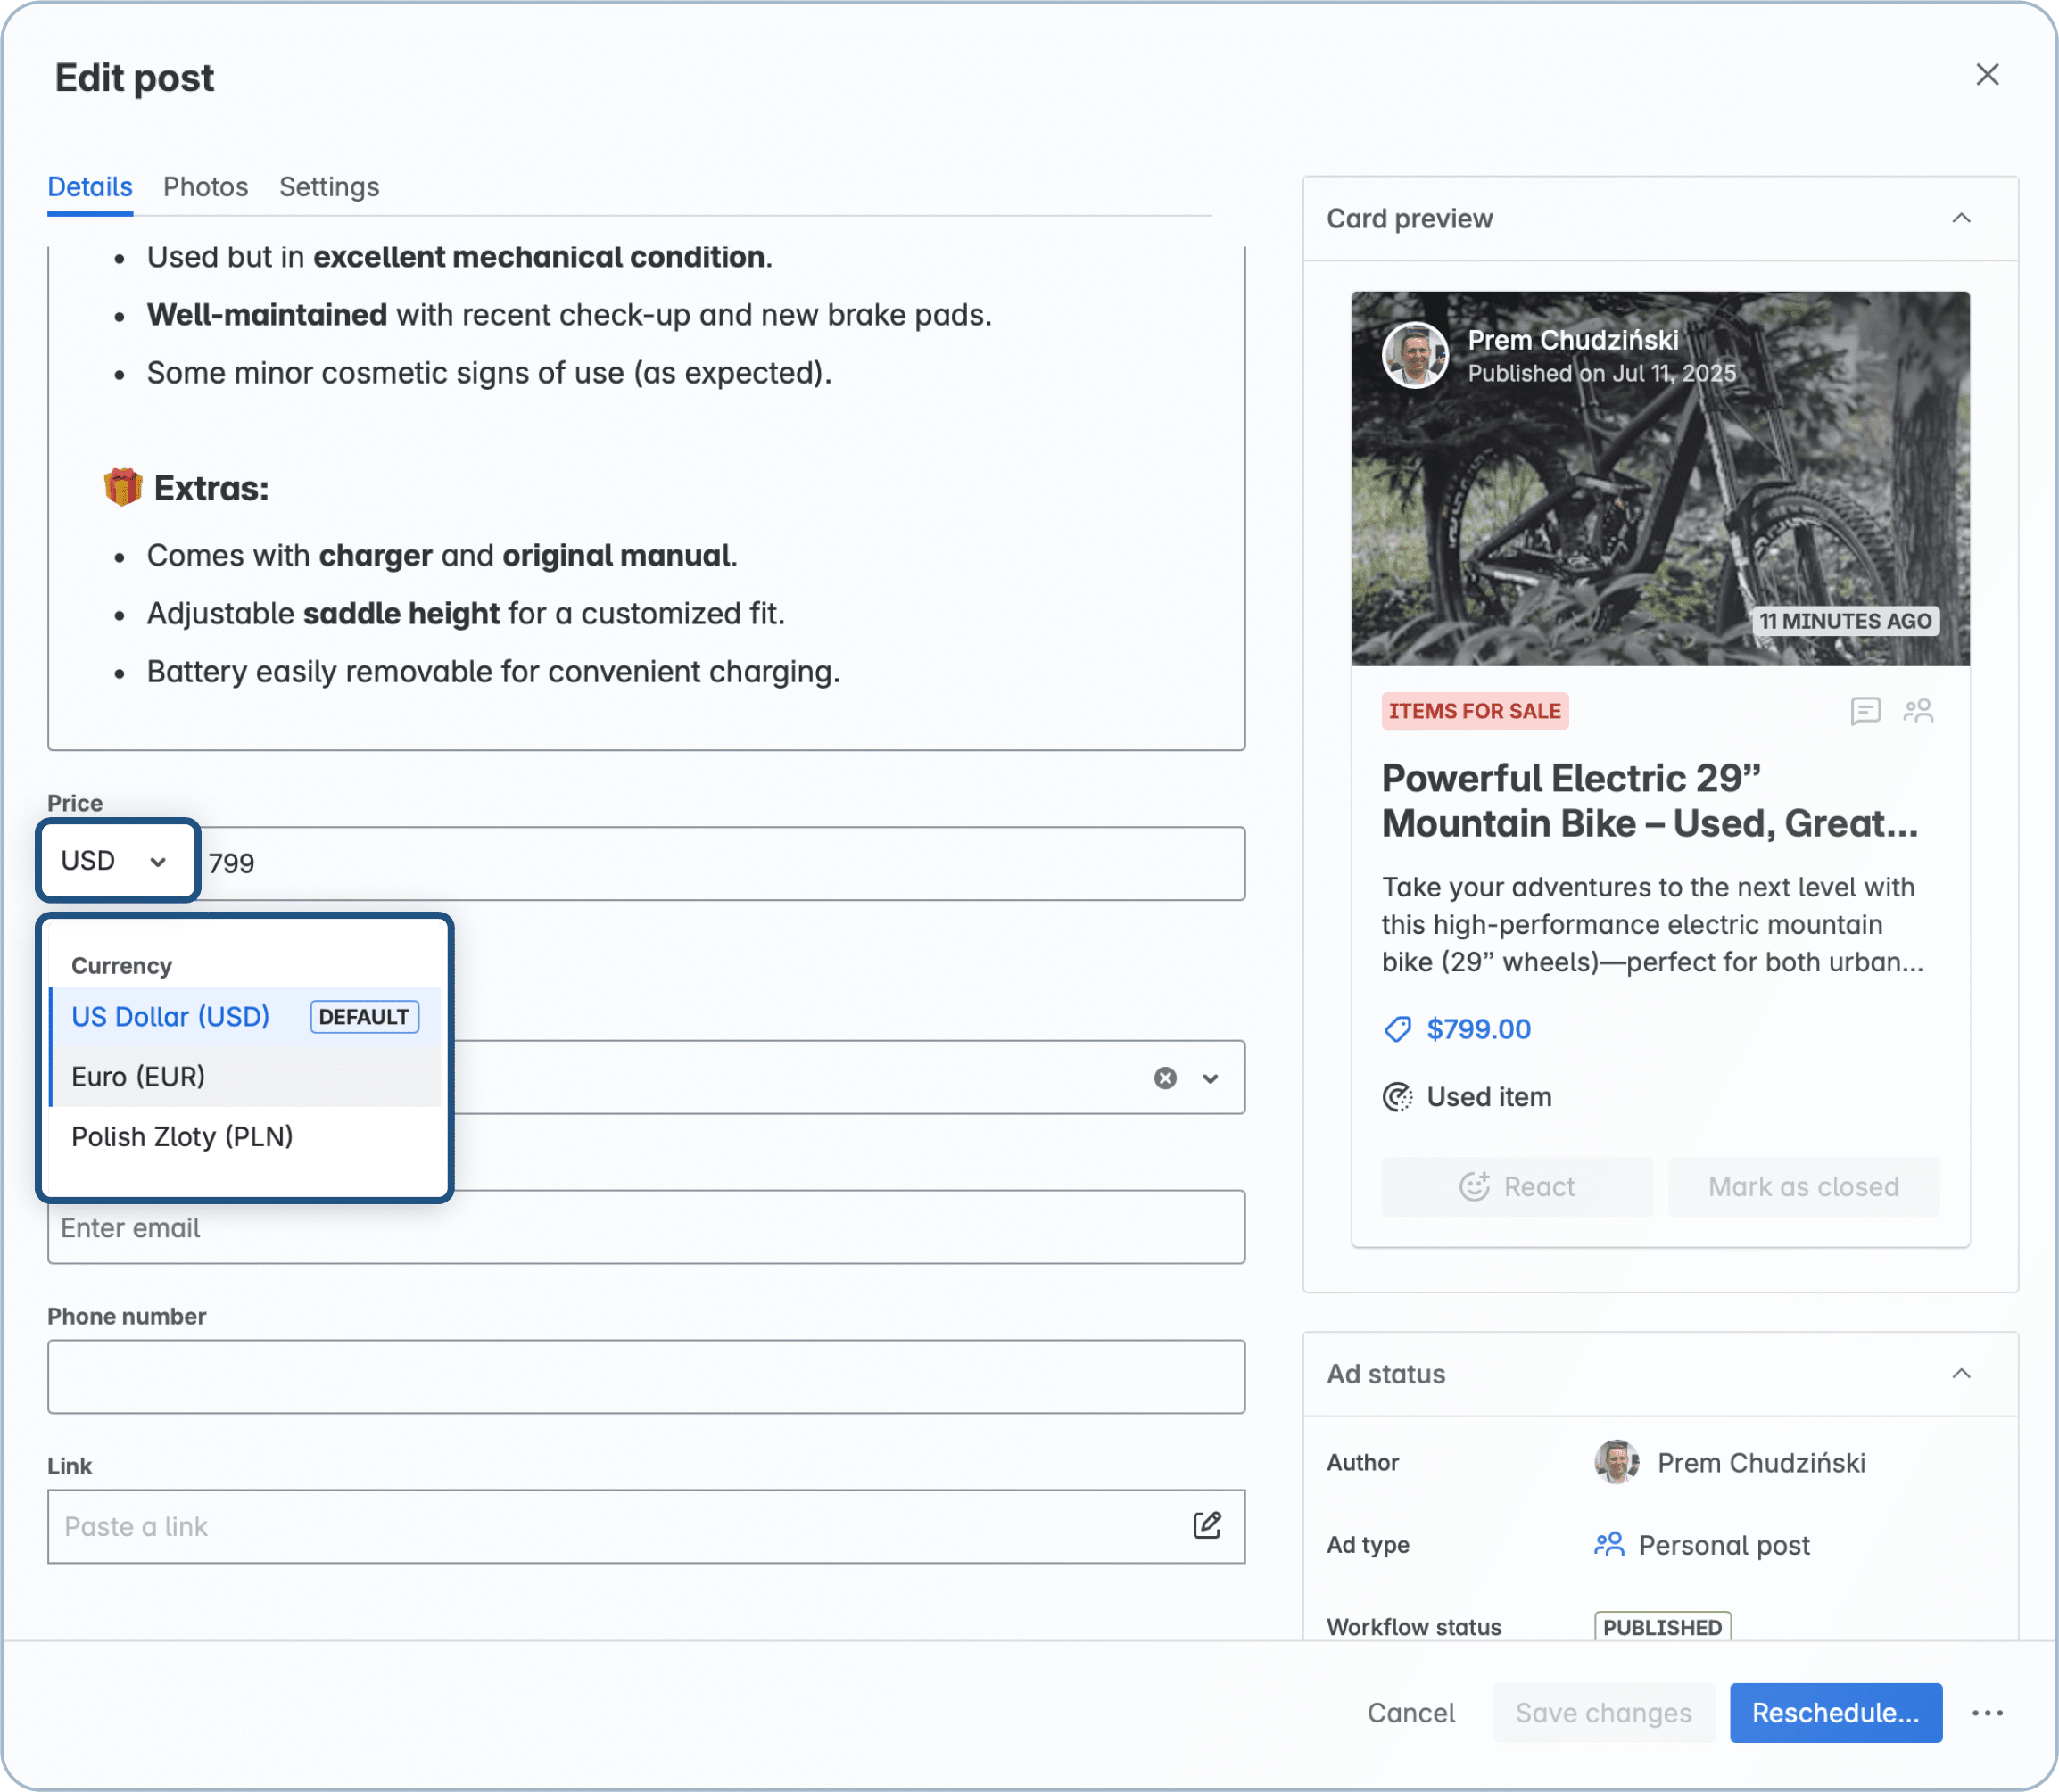This screenshot has width=2059, height=1792.
Task: Open the Settings tab
Action: pos(329,187)
